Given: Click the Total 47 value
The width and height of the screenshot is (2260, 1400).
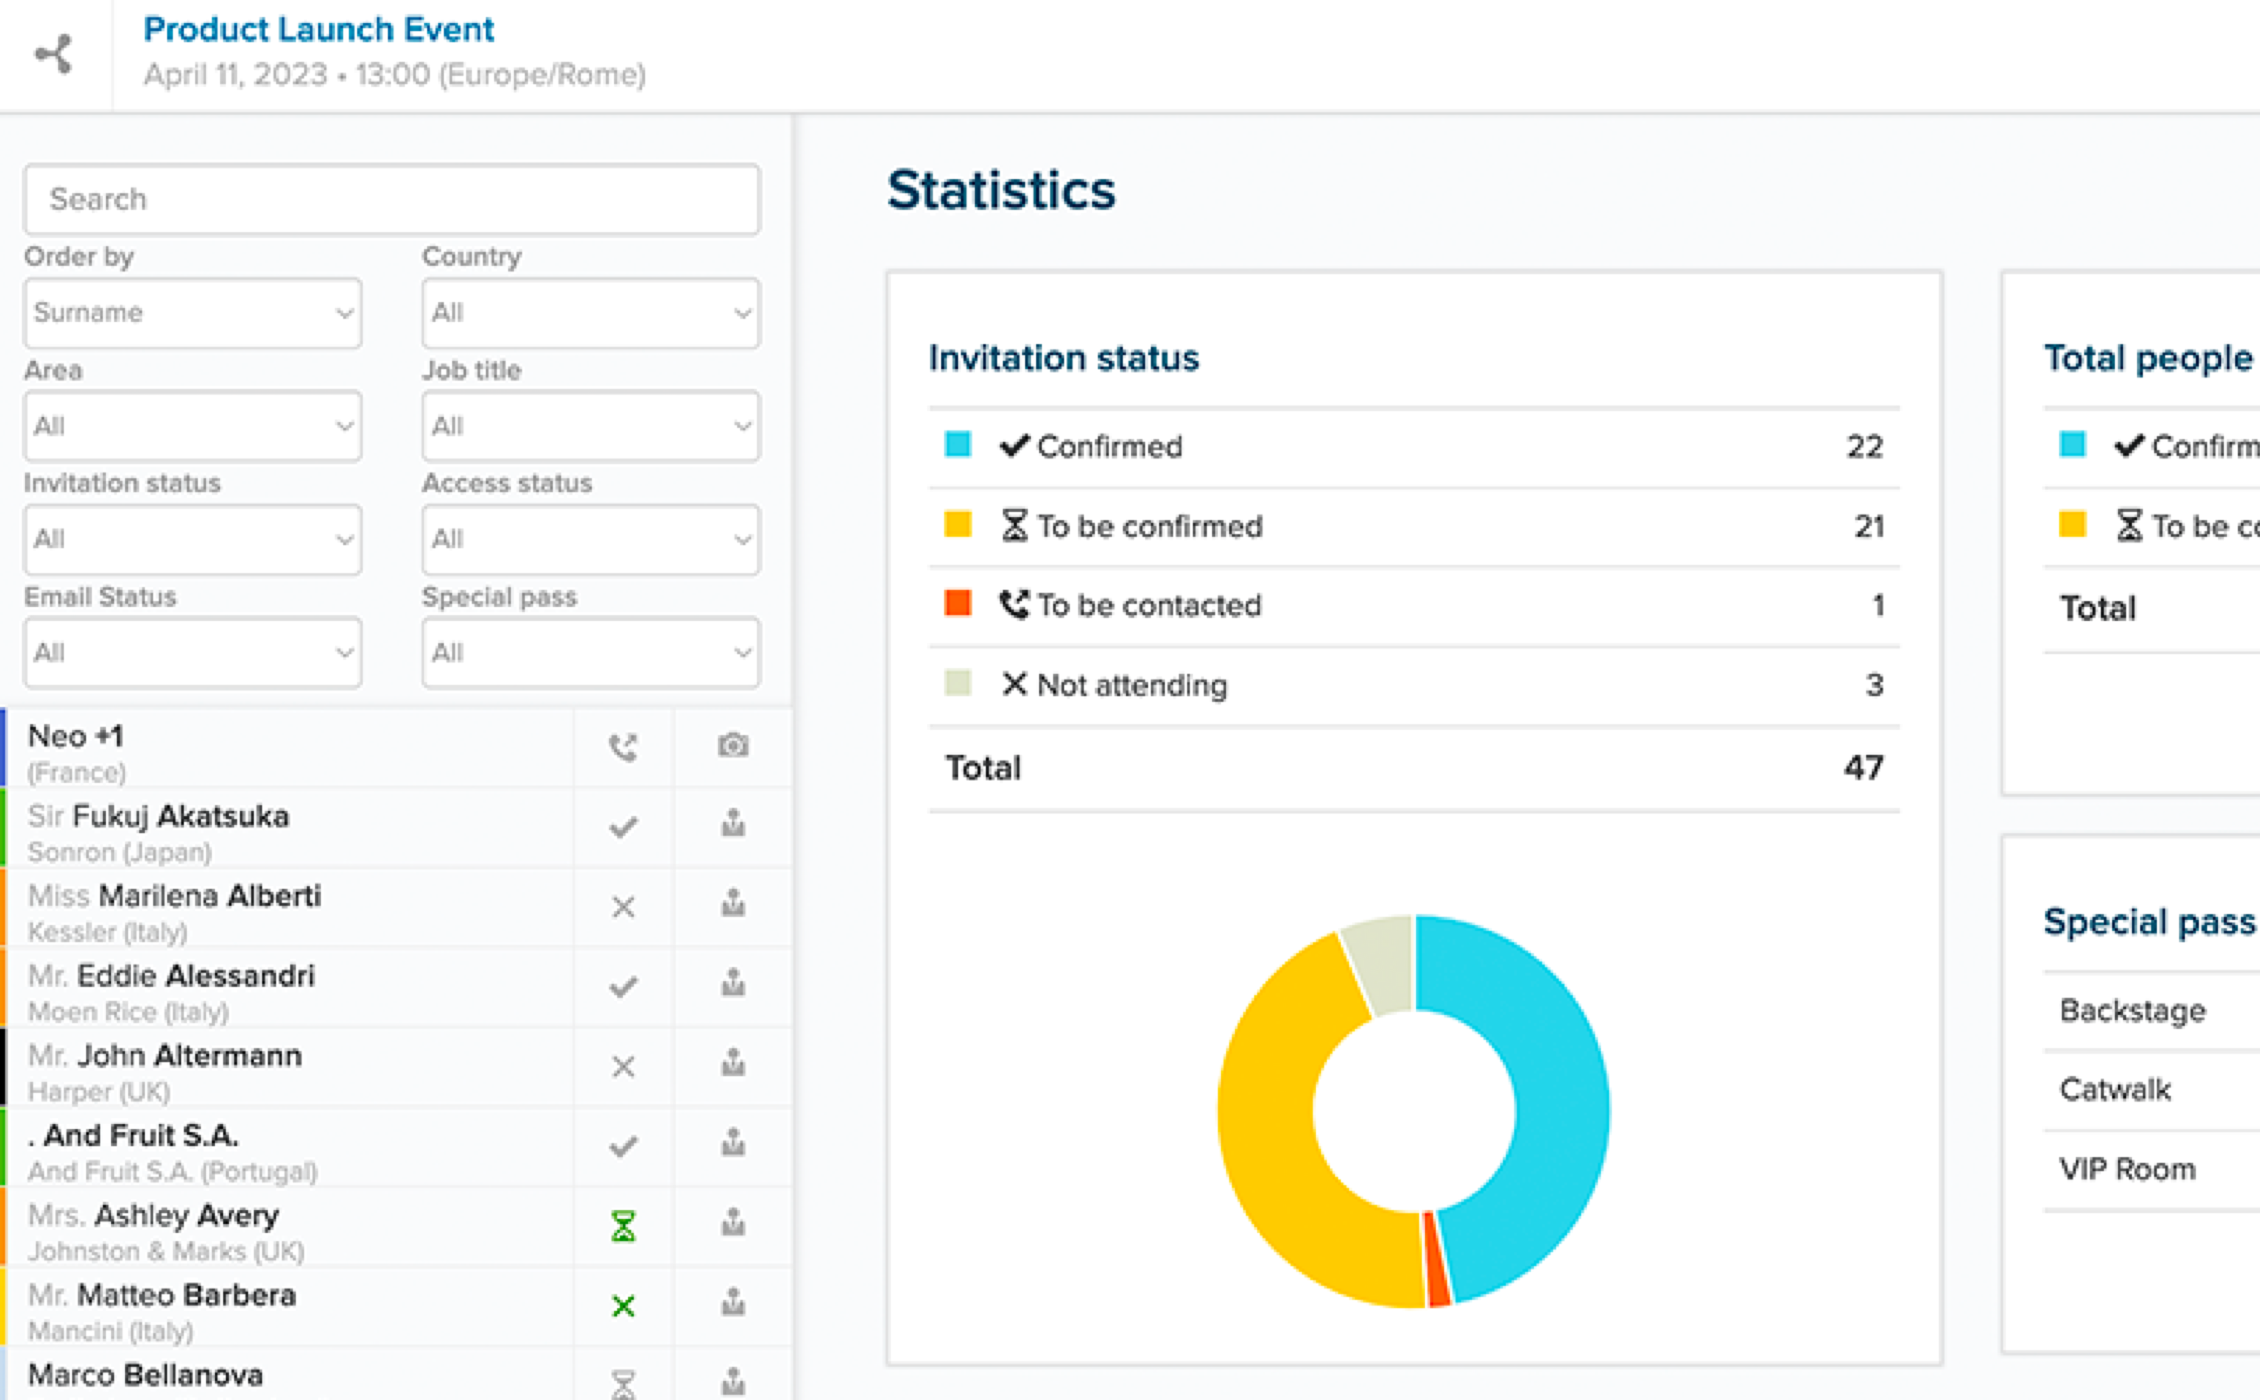Looking at the screenshot, I should pos(1864,768).
